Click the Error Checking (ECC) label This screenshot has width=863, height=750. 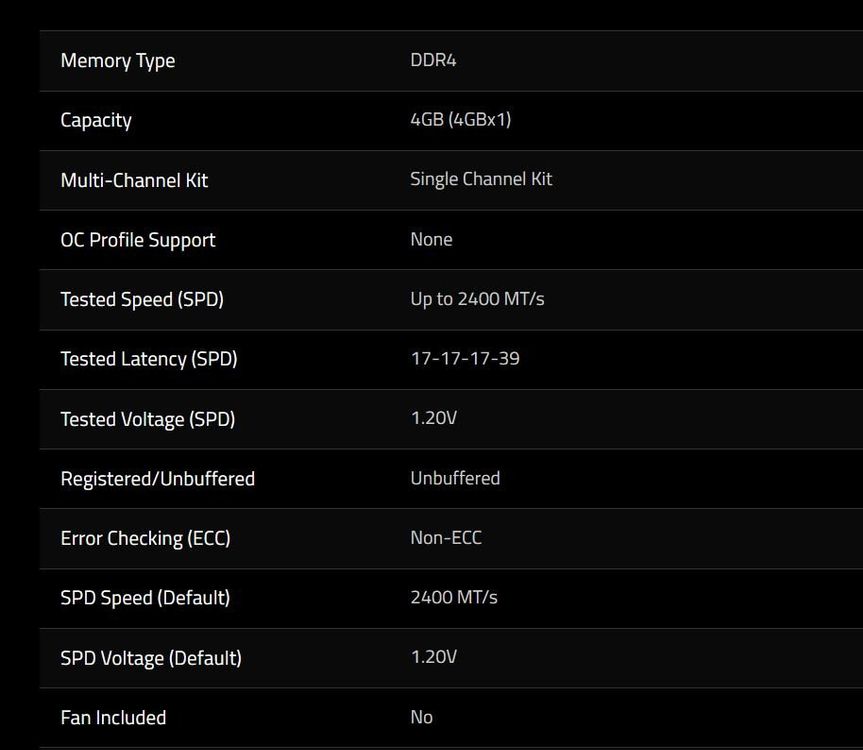pyautogui.click(x=146, y=539)
